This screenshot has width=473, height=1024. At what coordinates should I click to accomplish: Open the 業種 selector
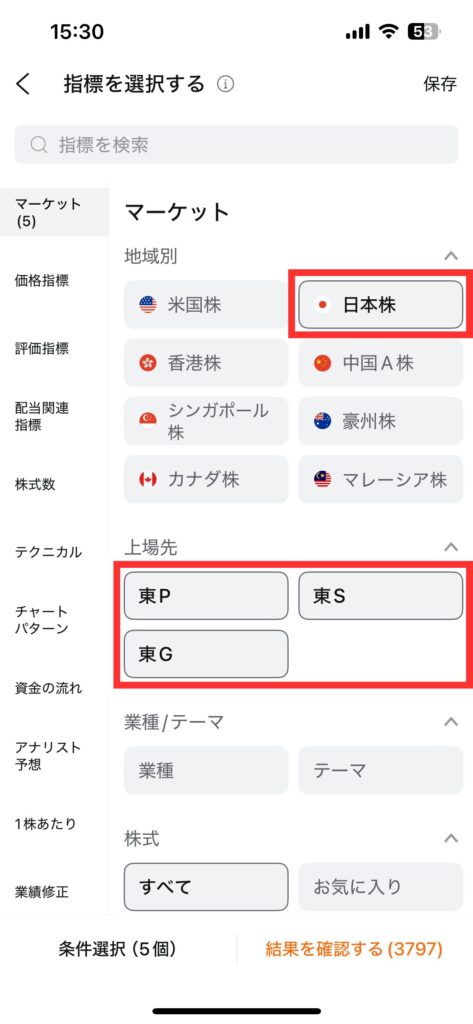(x=206, y=771)
